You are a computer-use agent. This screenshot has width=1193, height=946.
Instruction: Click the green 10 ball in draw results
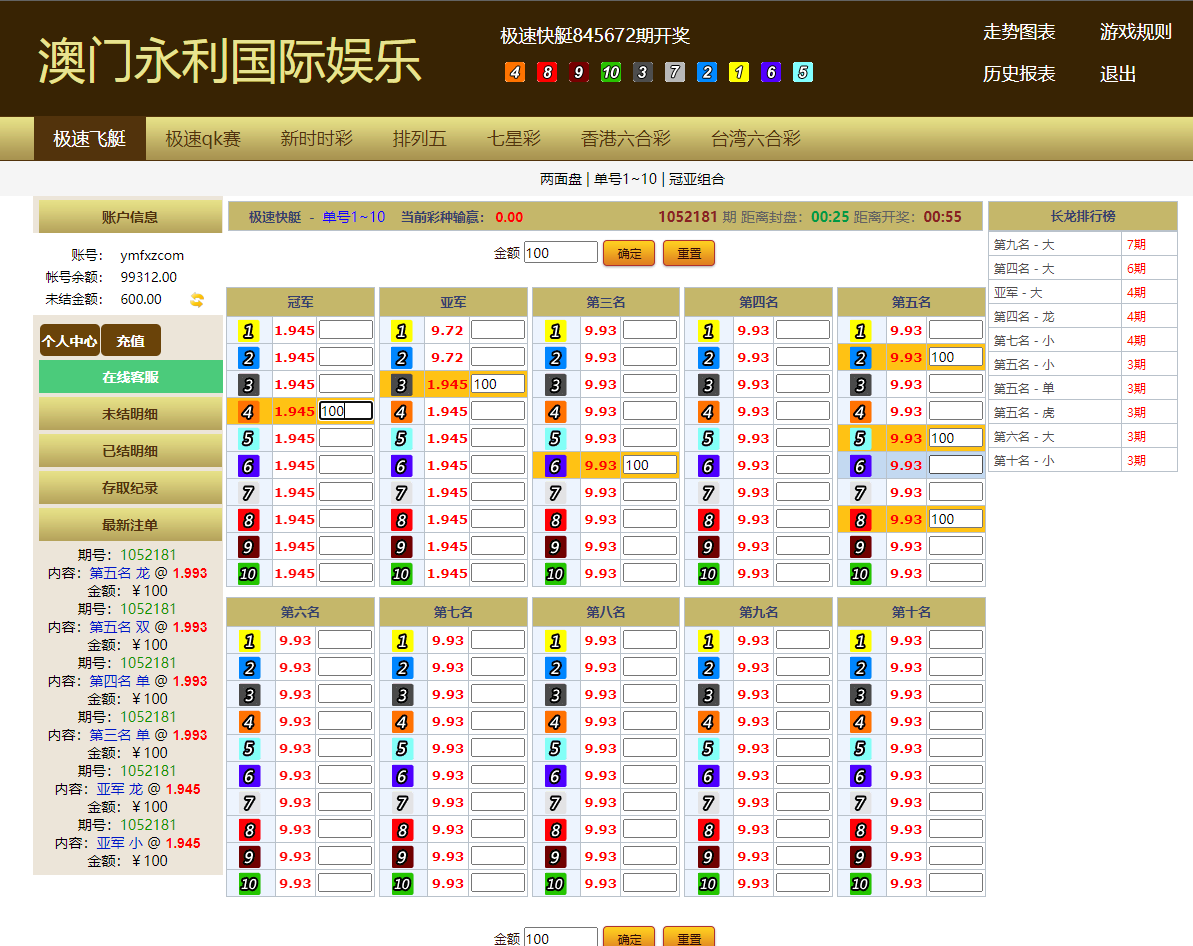click(x=610, y=73)
